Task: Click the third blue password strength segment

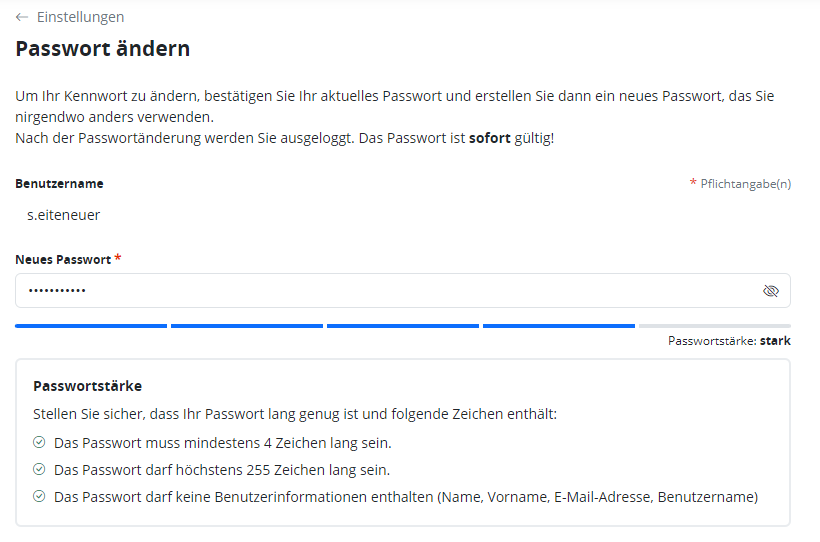Action: pos(403,326)
